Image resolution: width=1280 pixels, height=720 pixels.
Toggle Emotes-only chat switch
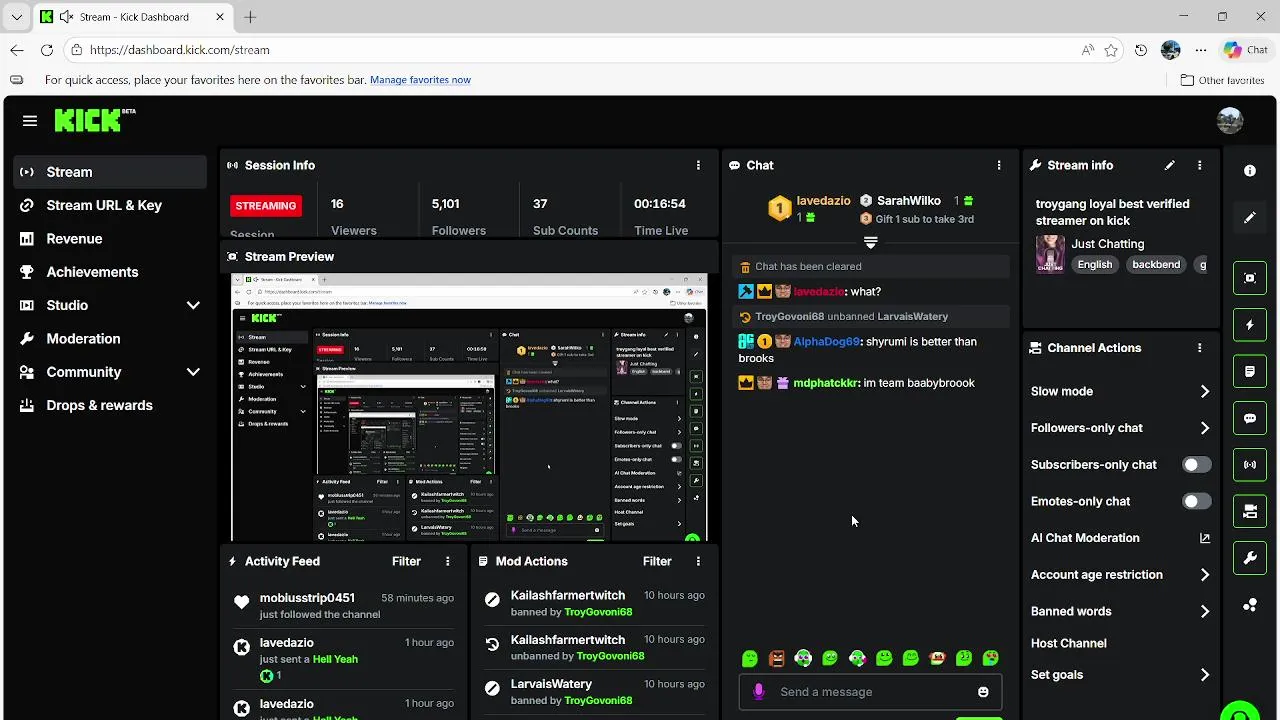[x=1196, y=501]
